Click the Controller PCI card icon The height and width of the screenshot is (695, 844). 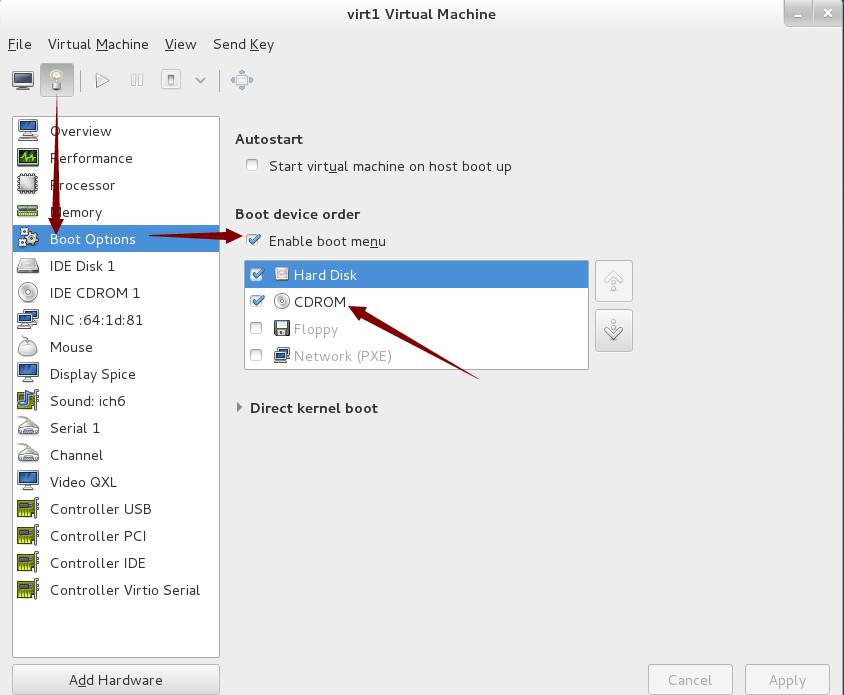(x=27, y=535)
